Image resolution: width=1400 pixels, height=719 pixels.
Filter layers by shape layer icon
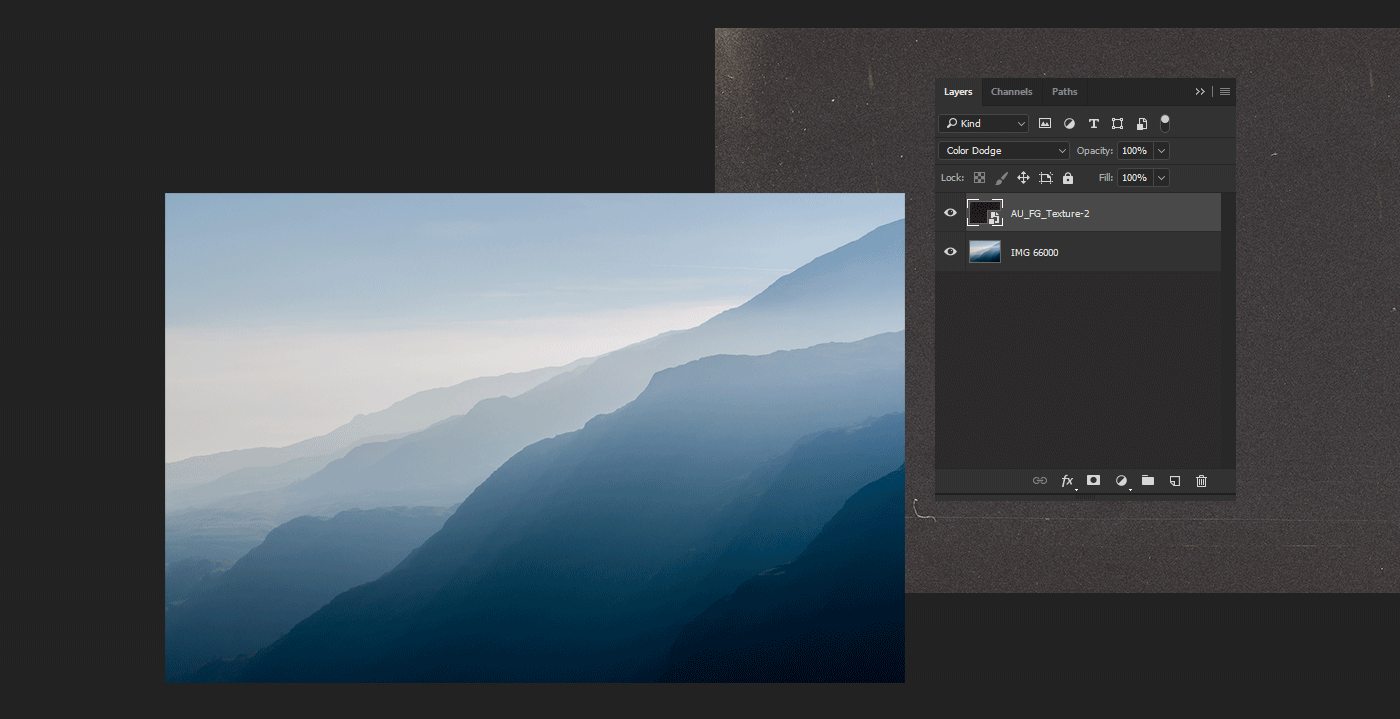[x=1117, y=124]
